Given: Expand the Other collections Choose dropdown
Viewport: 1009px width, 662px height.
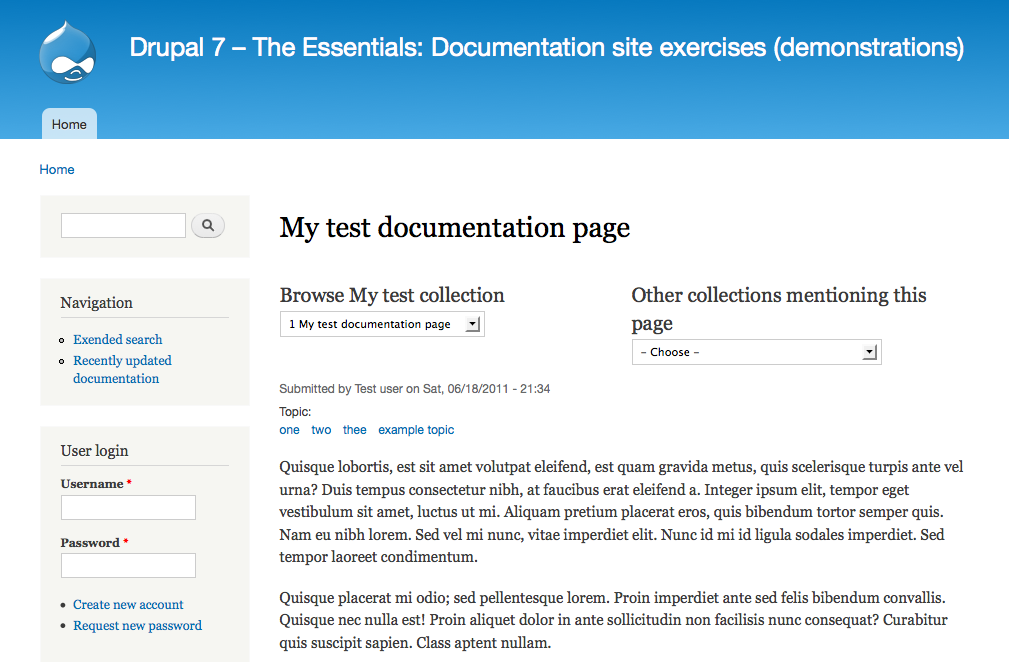Looking at the screenshot, I should [x=756, y=352].
